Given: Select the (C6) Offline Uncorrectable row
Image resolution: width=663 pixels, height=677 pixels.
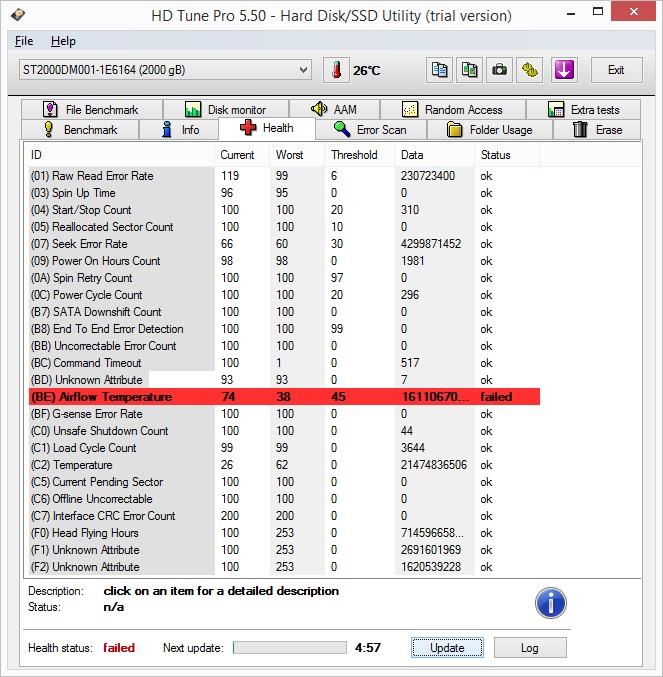Looking at the screenshot, I should [284, 499].
